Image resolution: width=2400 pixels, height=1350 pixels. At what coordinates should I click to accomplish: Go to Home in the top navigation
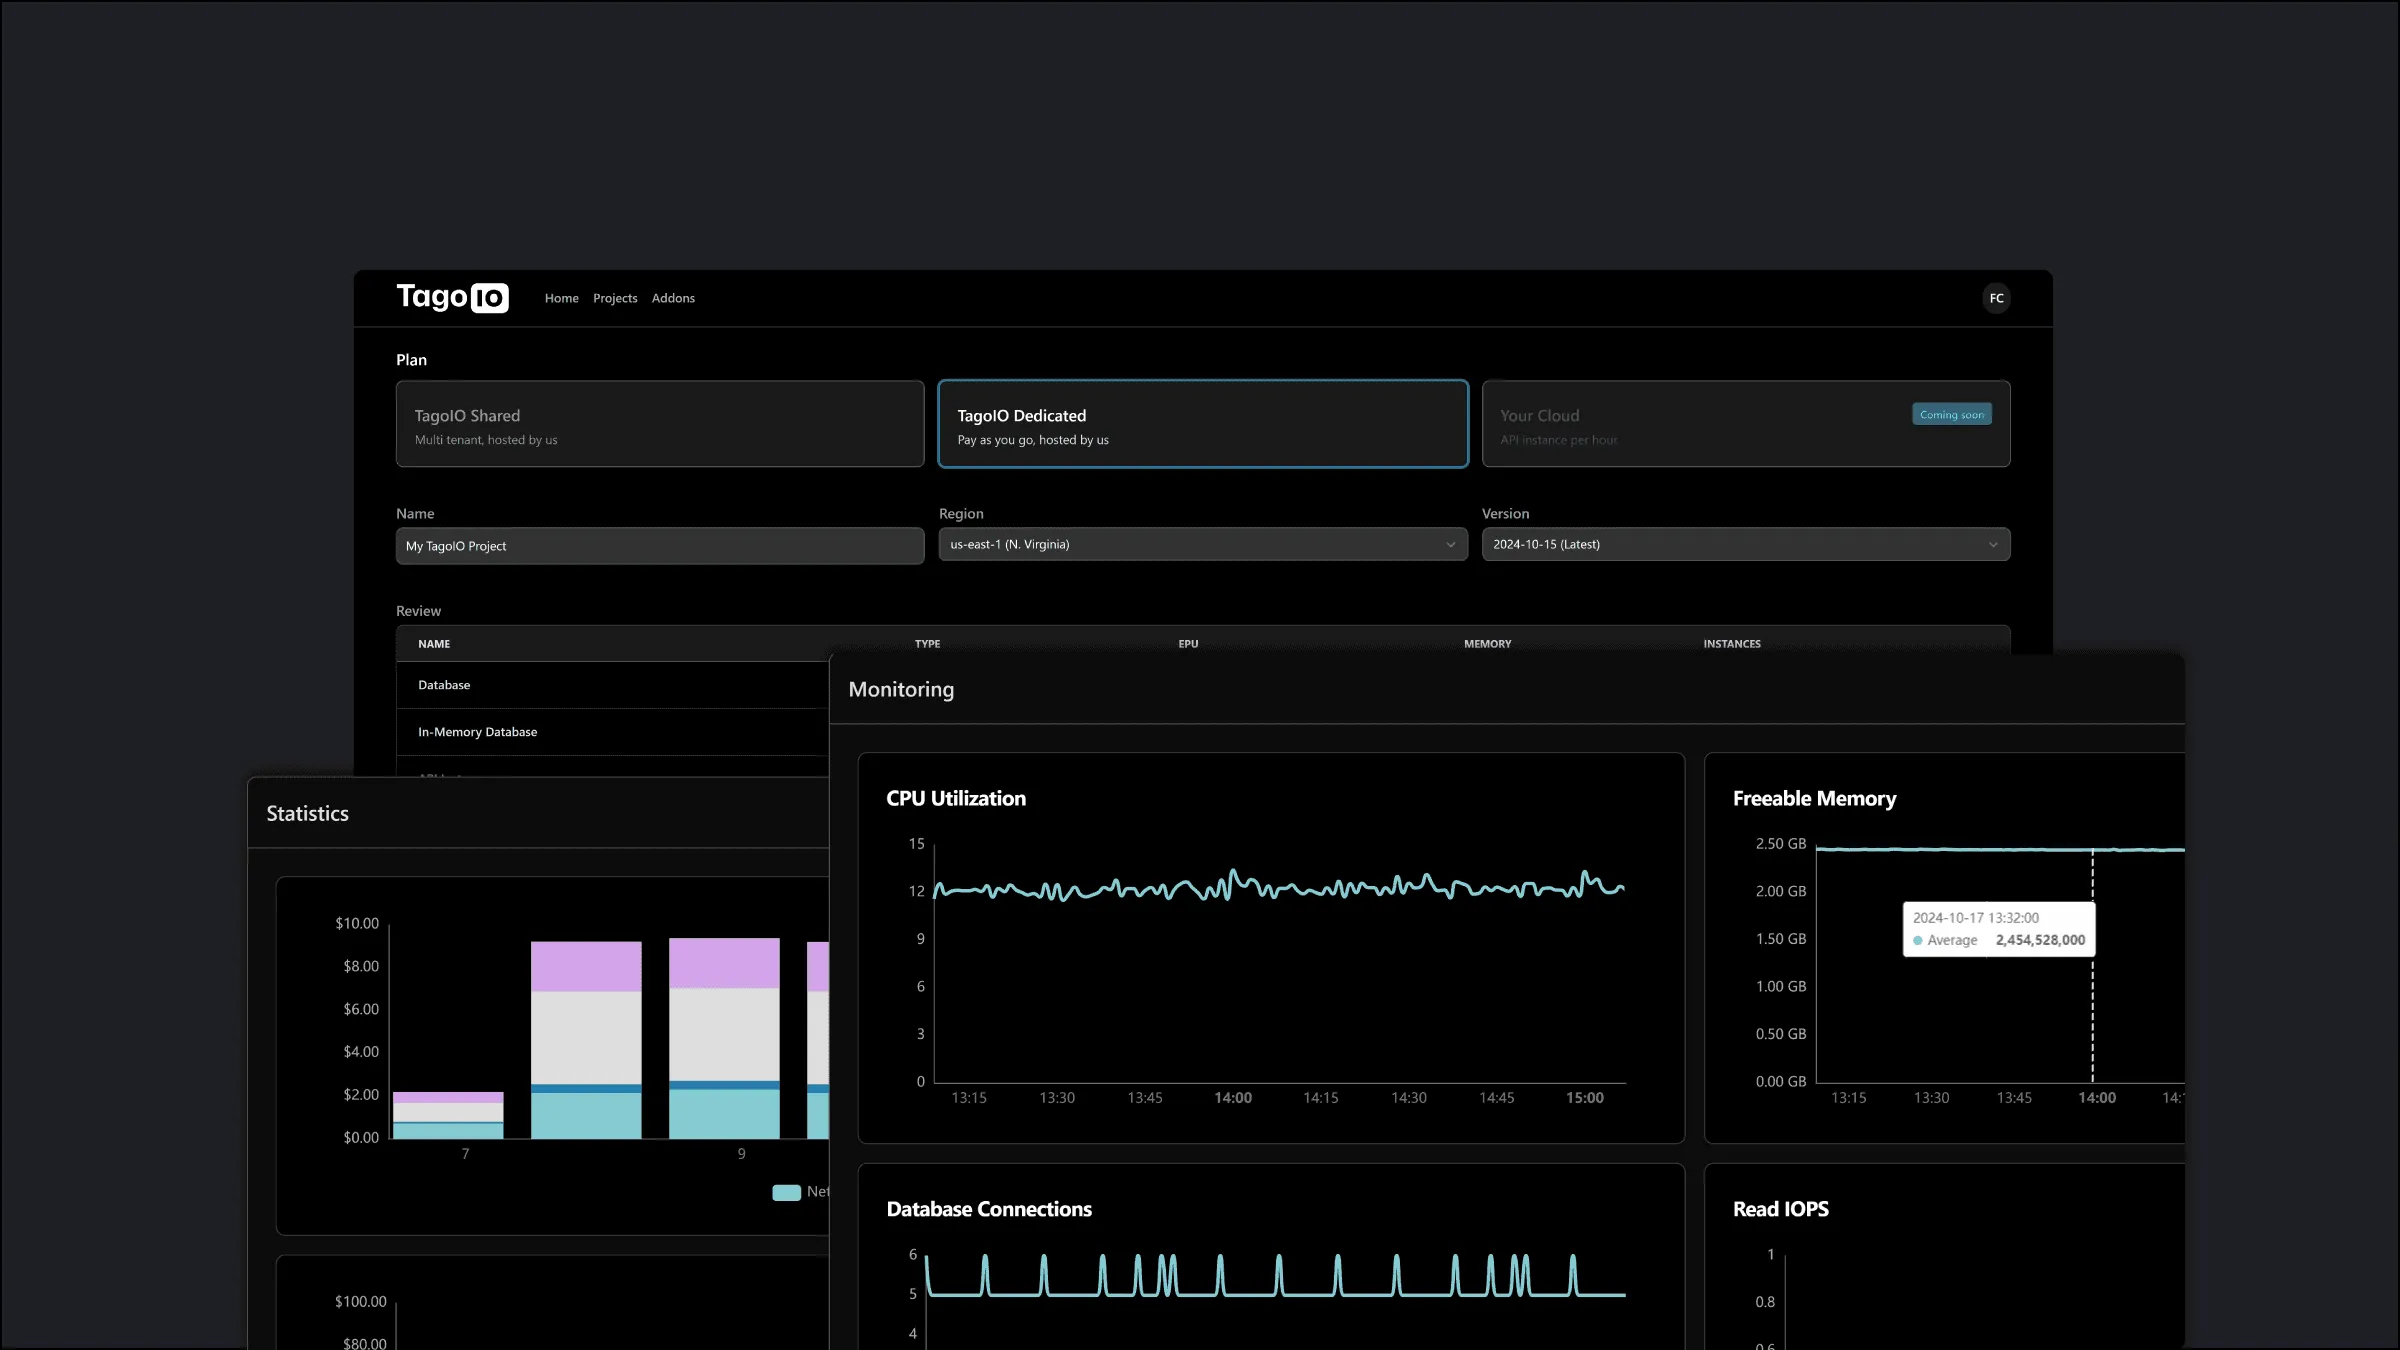click(561, 297)
